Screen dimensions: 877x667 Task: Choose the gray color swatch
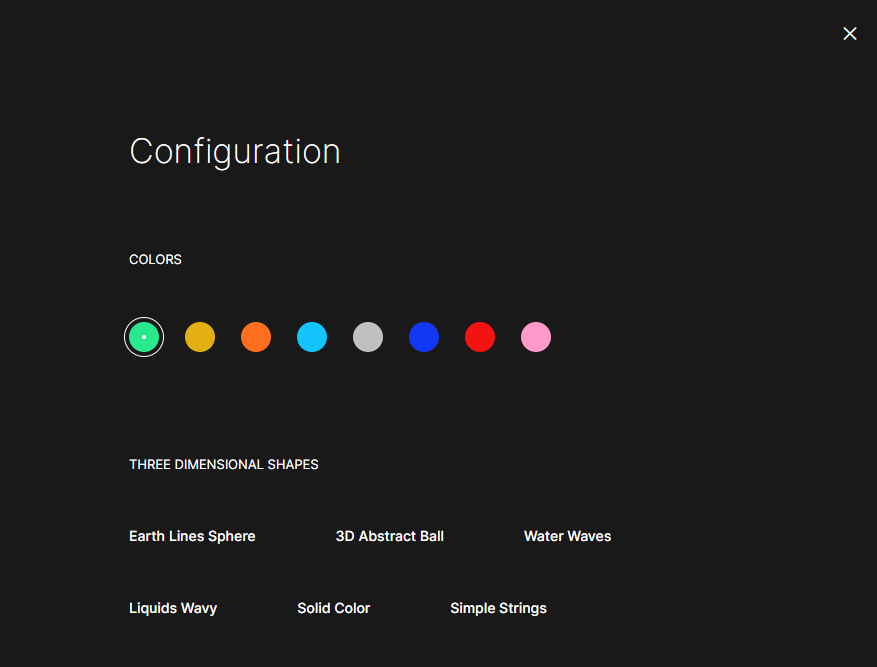[368, 337]
